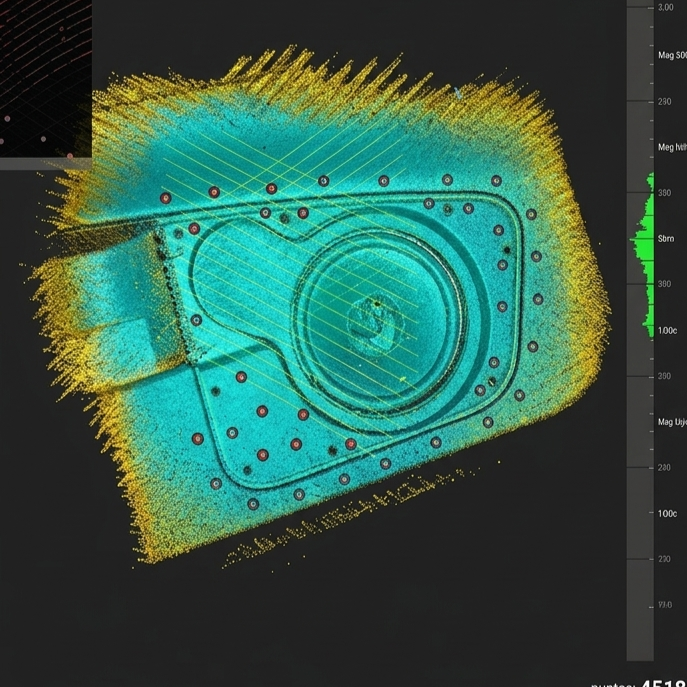Image resolution: width=687 pixels, height=687 pixels.
Task: Open the mini-map preview in the top-left corner
Action: 46,78
